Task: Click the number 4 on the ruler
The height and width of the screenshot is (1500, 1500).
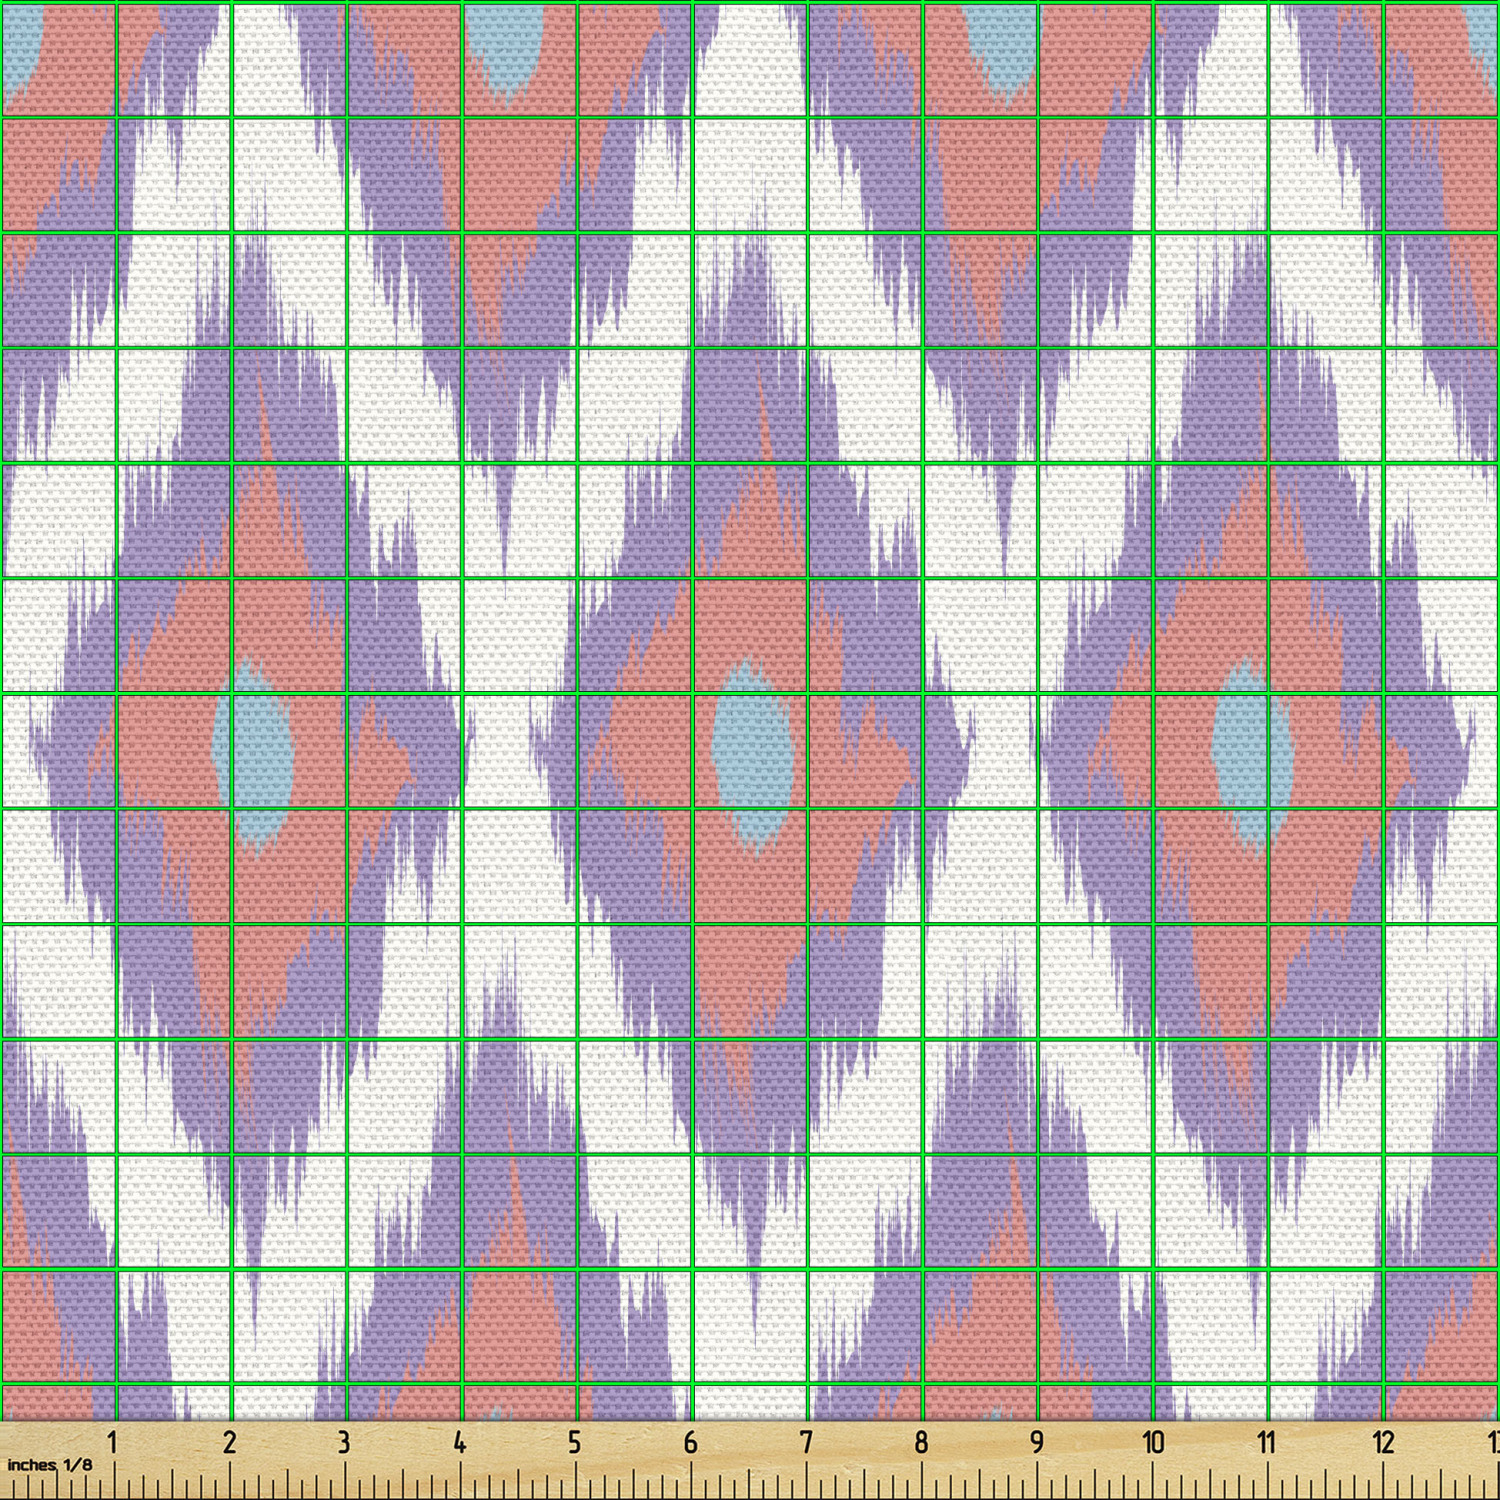Action: point(459,1443)
